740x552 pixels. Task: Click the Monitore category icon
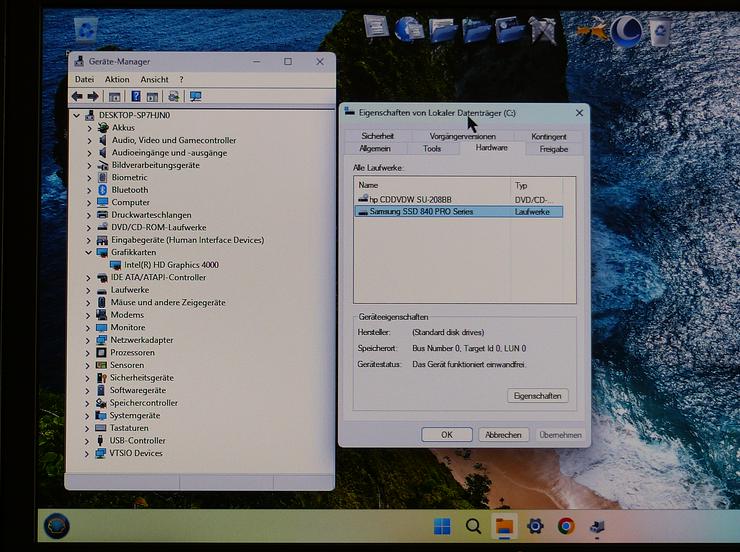tap(101, 327)
